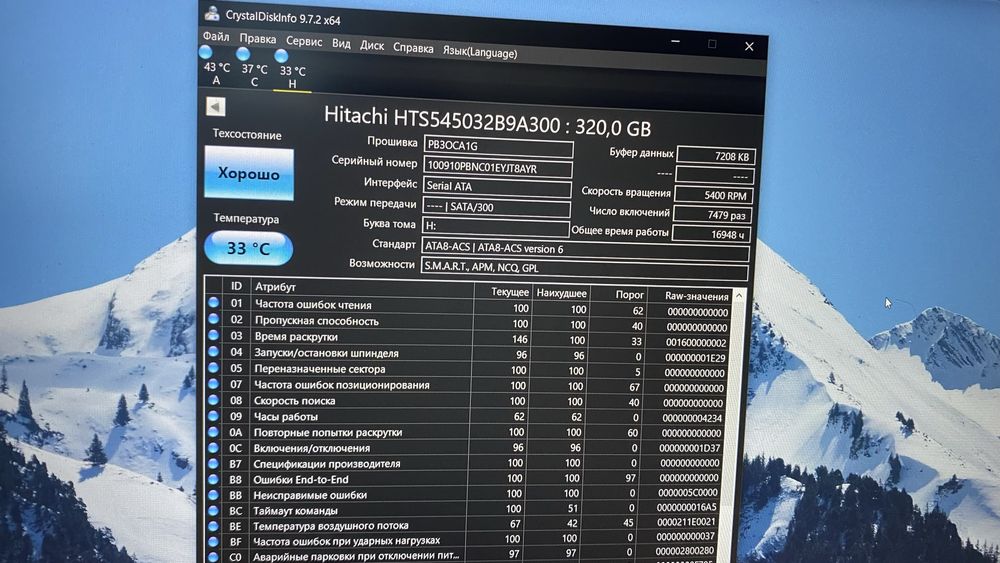1000x563 pixels.
Task: Select row Частота ошибок чтения
Action: [x=468, y=307]
